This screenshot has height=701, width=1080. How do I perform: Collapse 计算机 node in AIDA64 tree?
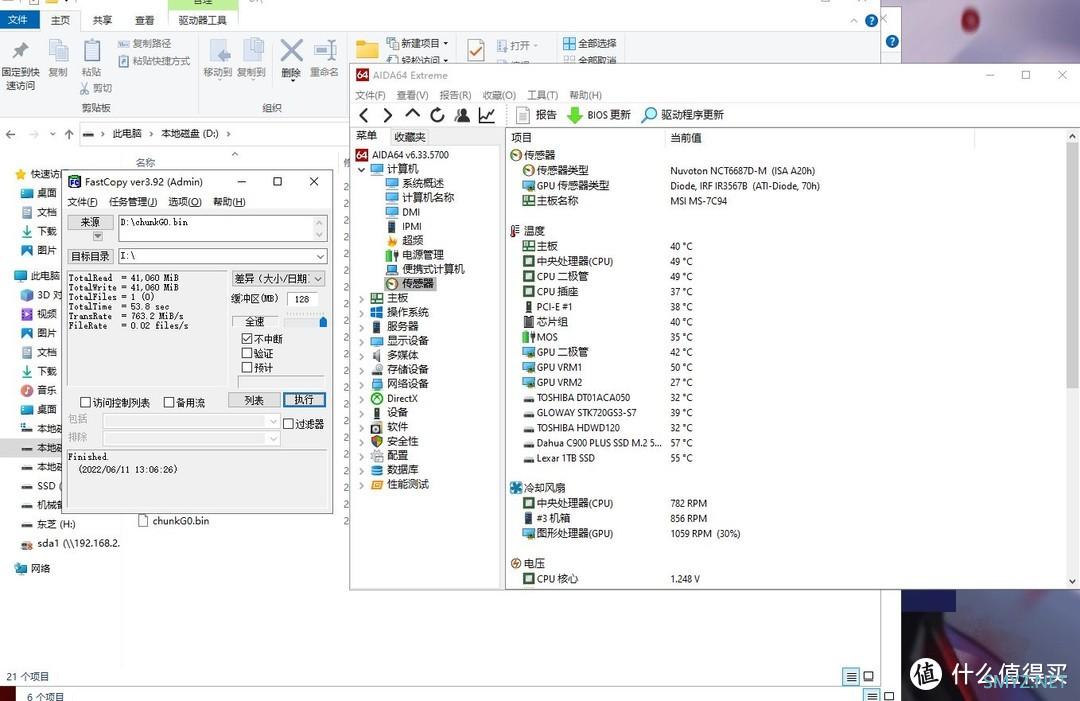coord(362,169)
